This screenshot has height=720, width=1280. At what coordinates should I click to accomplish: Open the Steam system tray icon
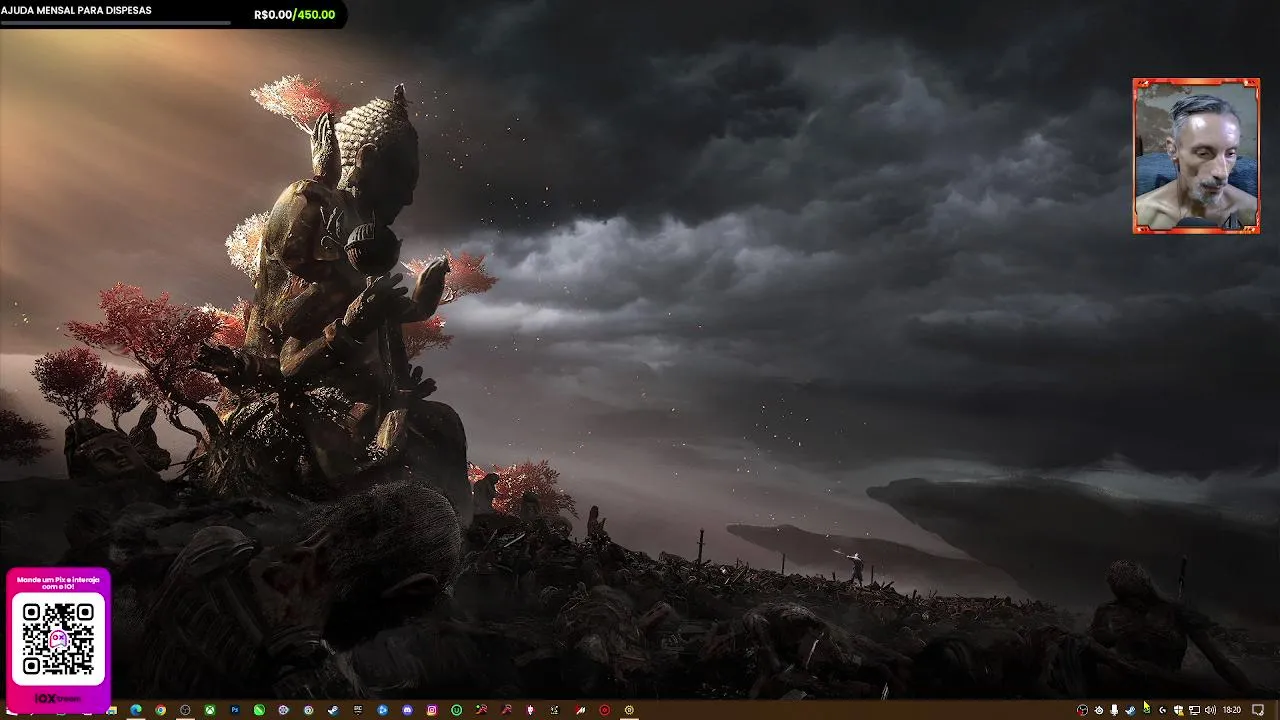point(1130,710)
